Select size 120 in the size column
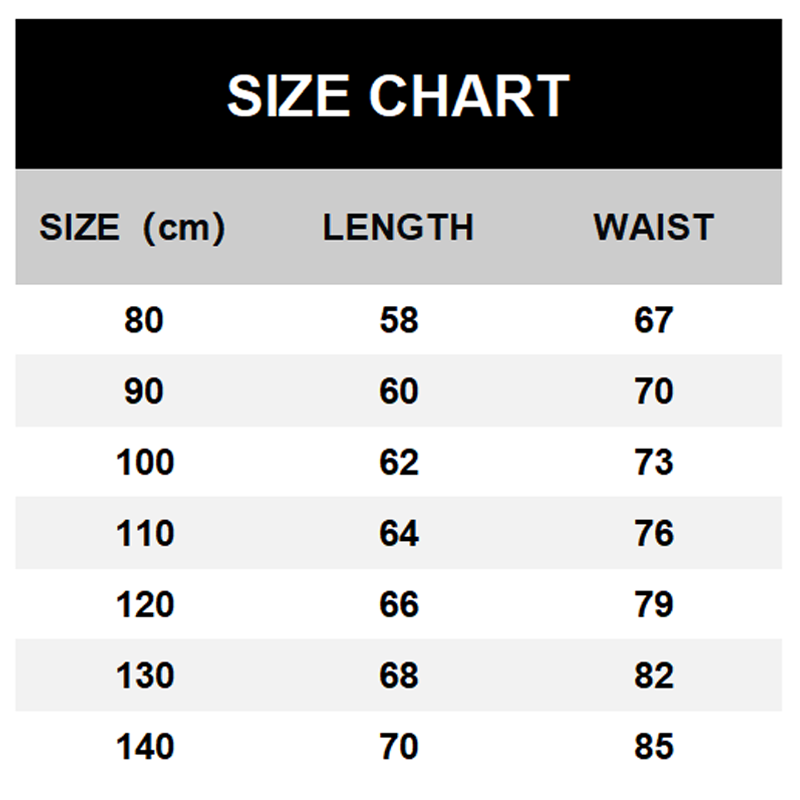 click(x=145, y=605)
